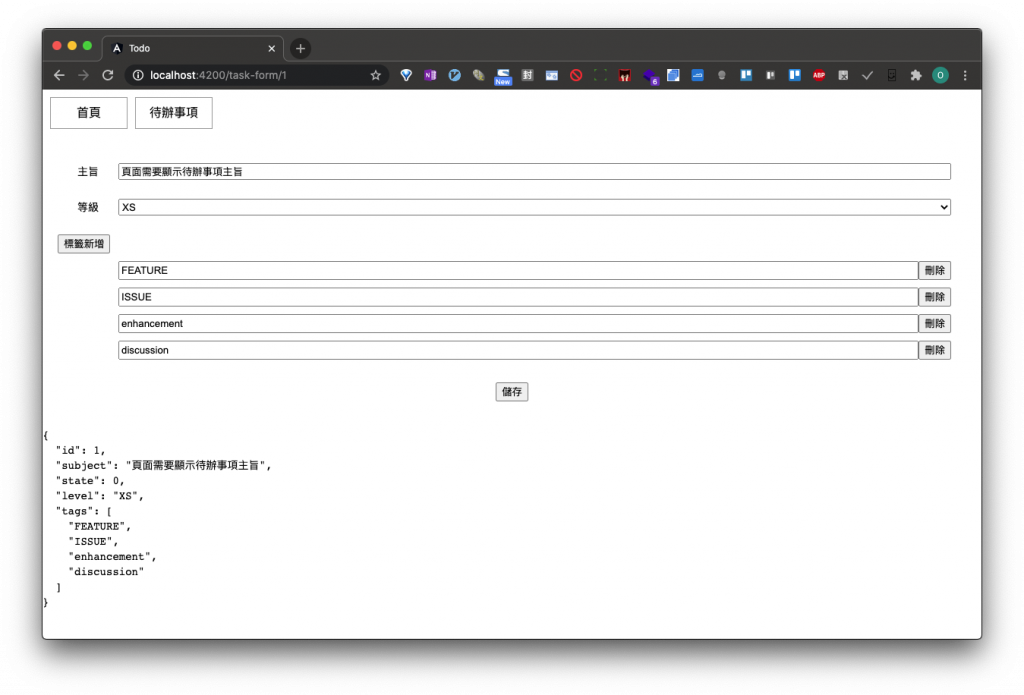Image resolution: width=1024 pixels, height=695 pixels.
Task: Edit the ISSUE tag field
Action: (518, 297)
